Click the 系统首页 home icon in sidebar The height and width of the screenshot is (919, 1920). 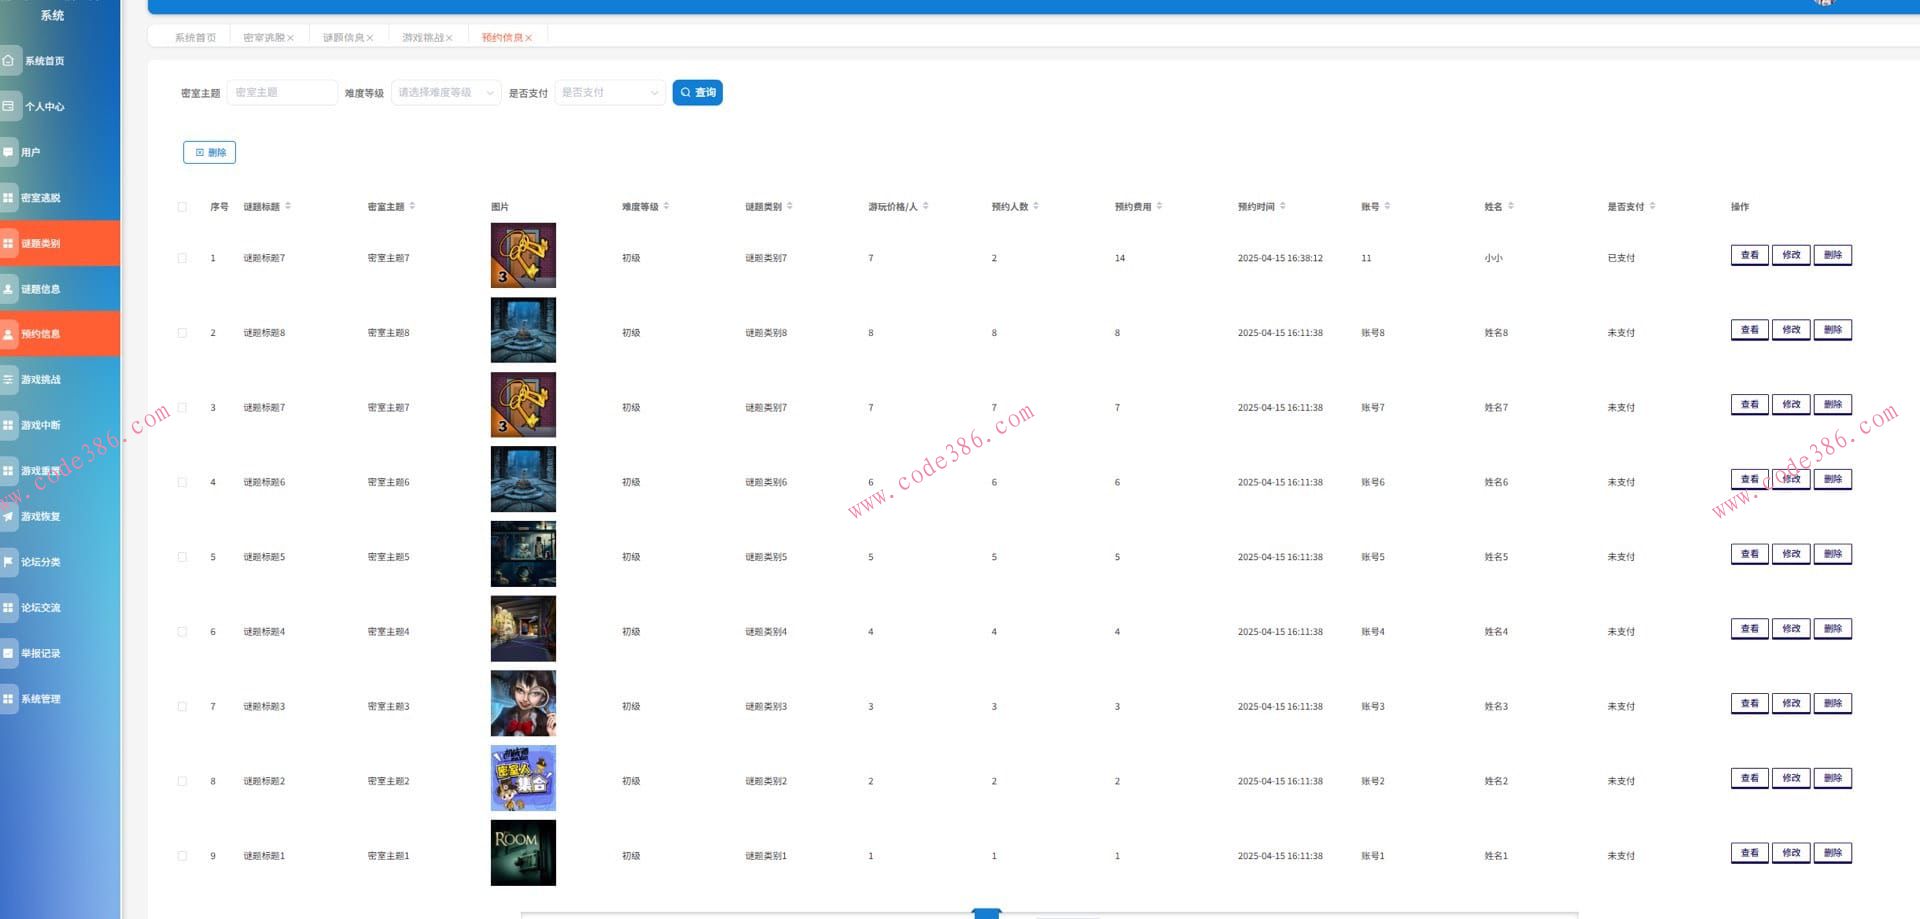9,61
